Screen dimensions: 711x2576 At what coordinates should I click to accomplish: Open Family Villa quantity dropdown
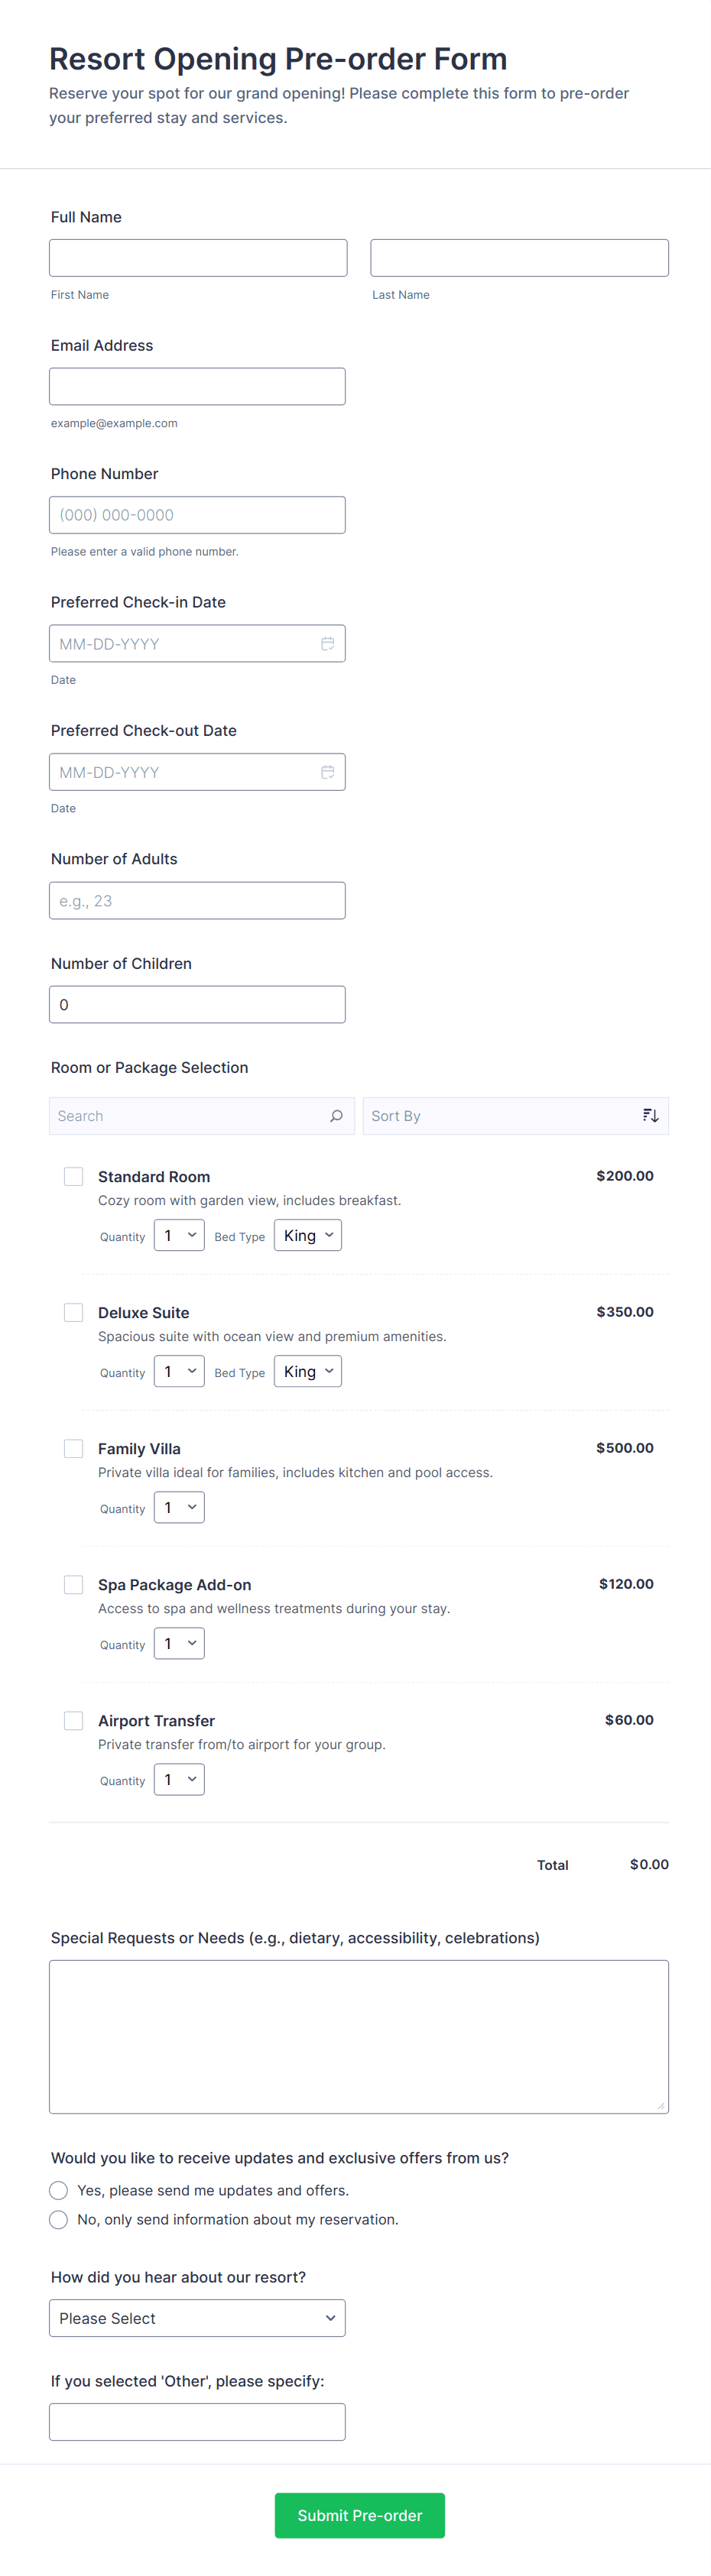(179, 1508)
